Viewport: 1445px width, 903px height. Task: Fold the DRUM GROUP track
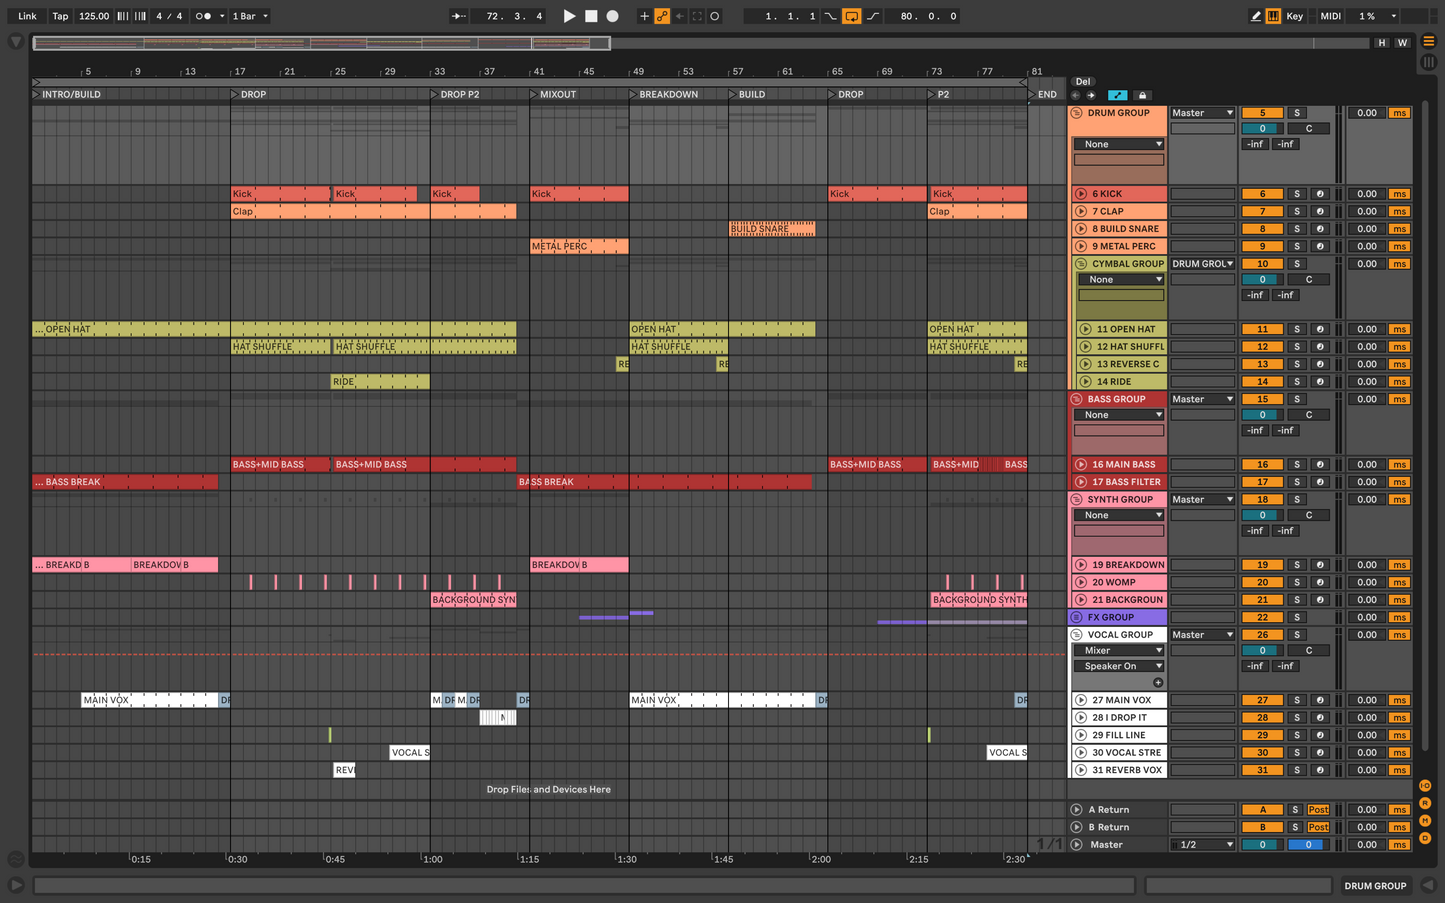tap(1077, 113)
